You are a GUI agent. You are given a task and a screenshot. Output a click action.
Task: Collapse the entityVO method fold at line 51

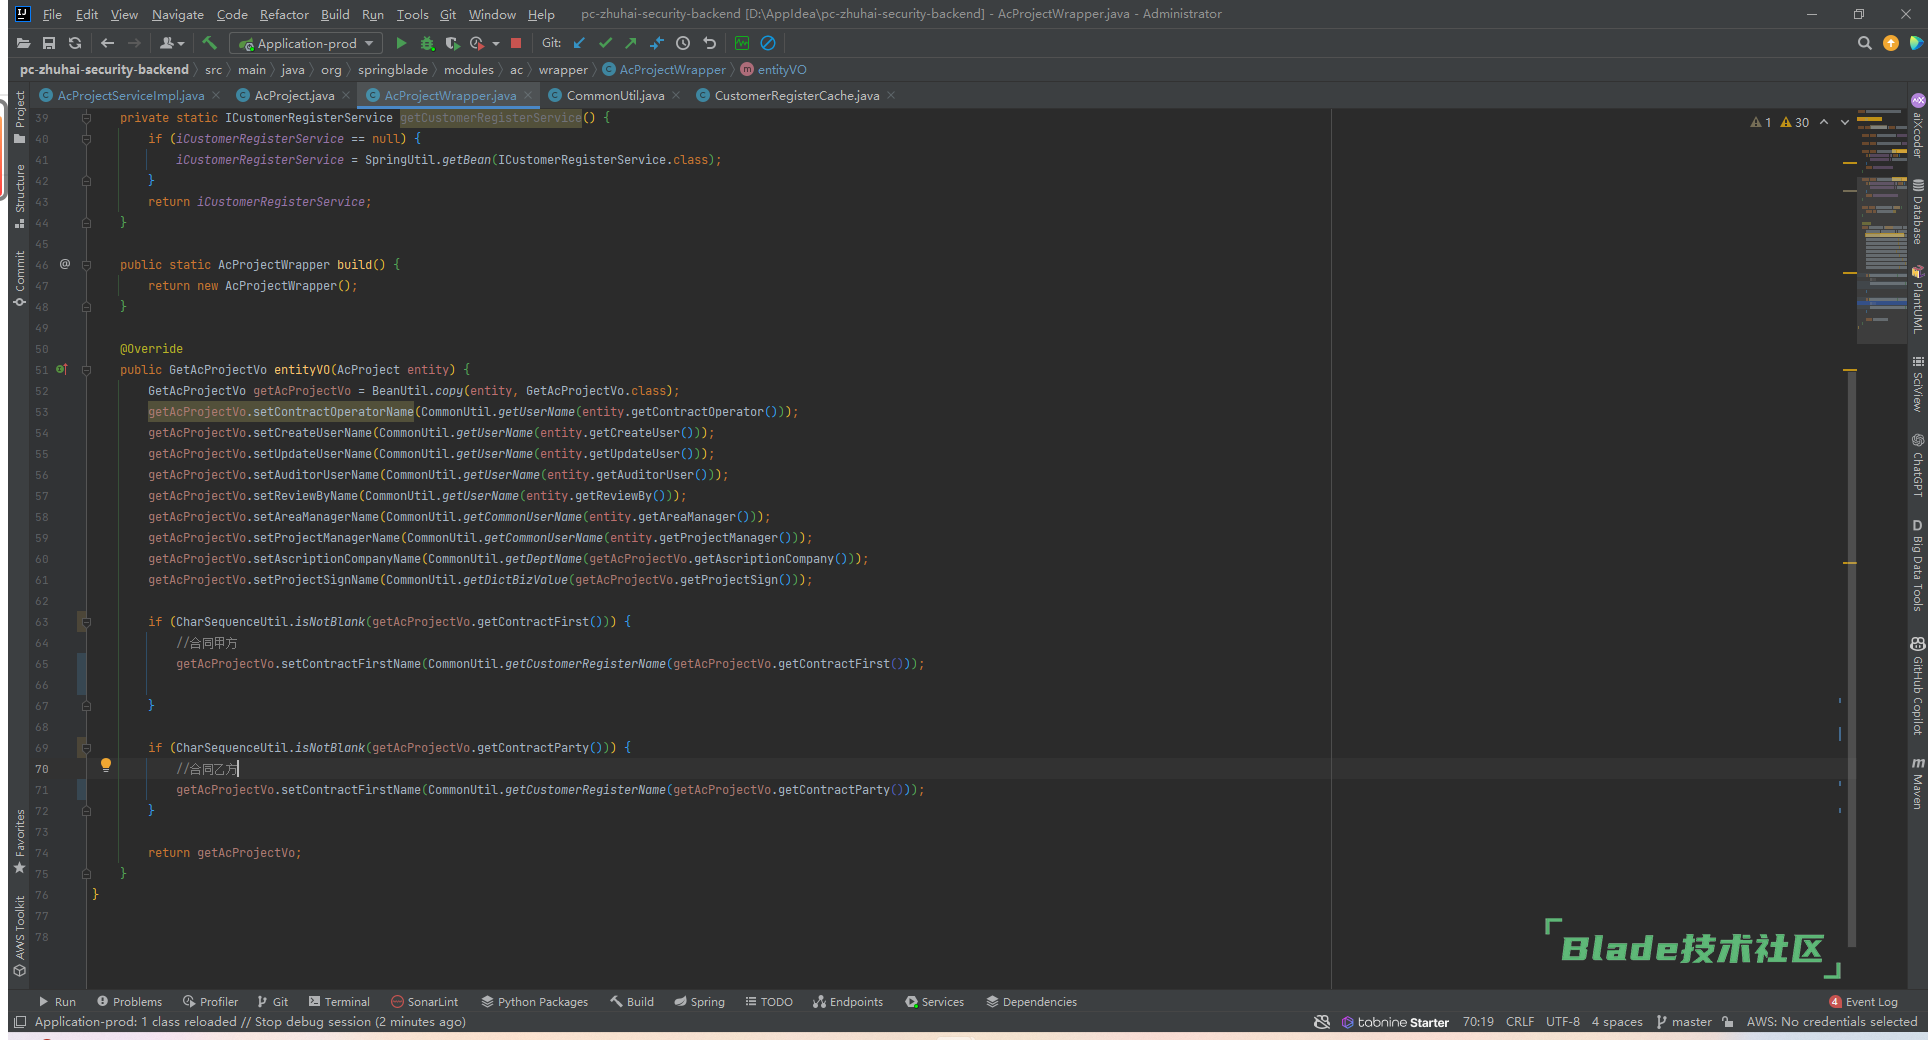86,370
